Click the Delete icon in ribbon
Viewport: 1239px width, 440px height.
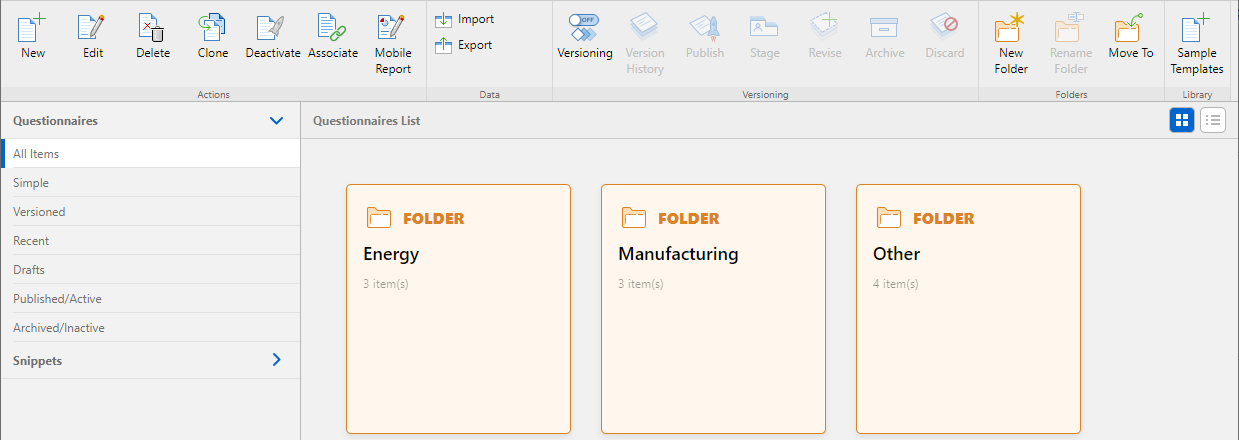tap(152, 30)
